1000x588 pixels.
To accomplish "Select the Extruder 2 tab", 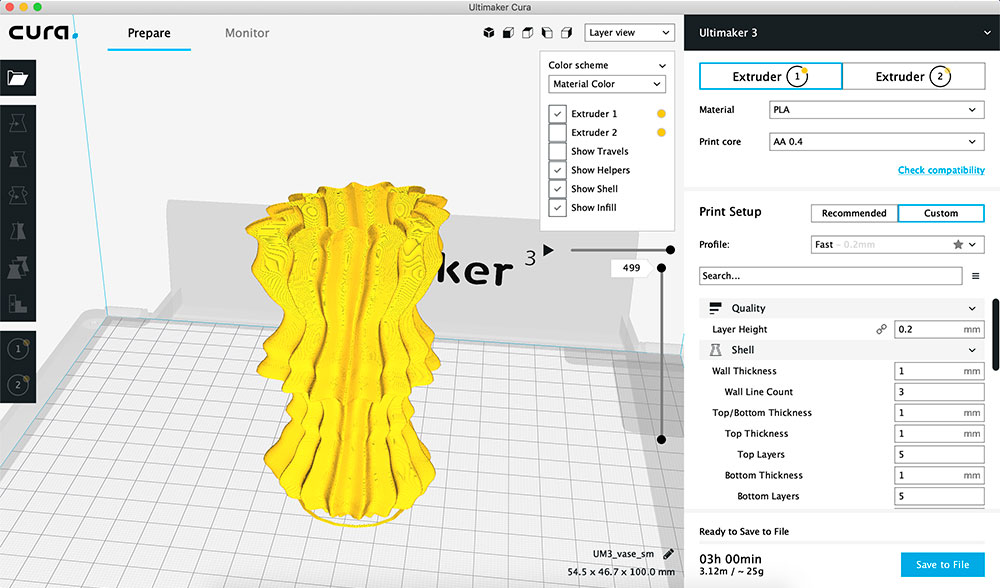I will click(913, 77).
